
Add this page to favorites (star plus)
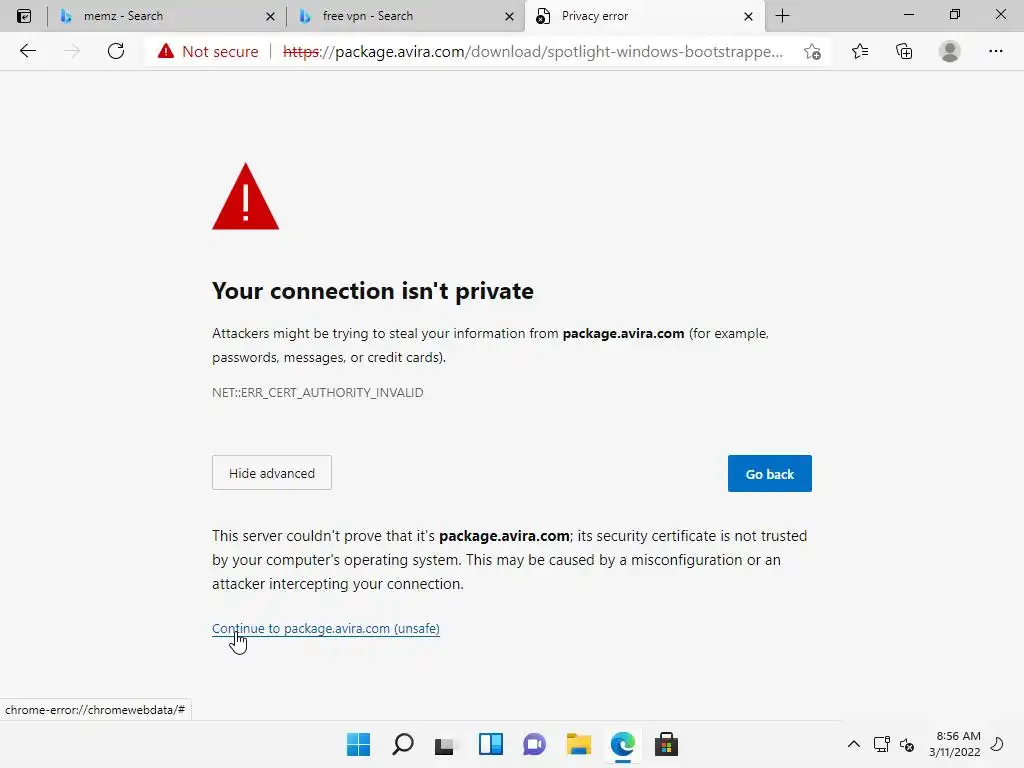(812, 51)
